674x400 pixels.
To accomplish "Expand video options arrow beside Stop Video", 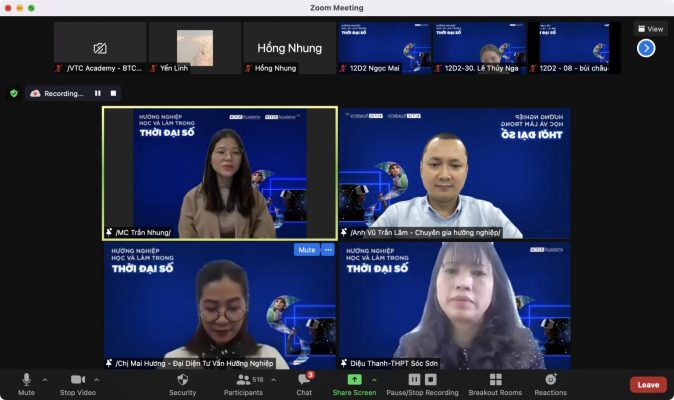I will 96,380.
